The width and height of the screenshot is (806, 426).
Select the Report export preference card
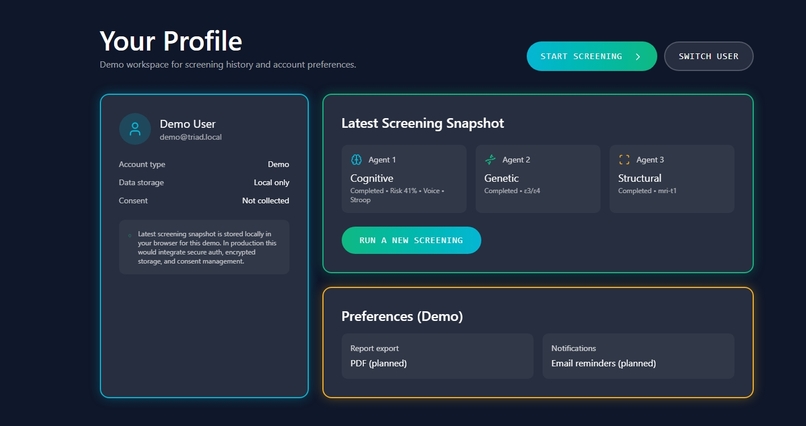(437, 356)
